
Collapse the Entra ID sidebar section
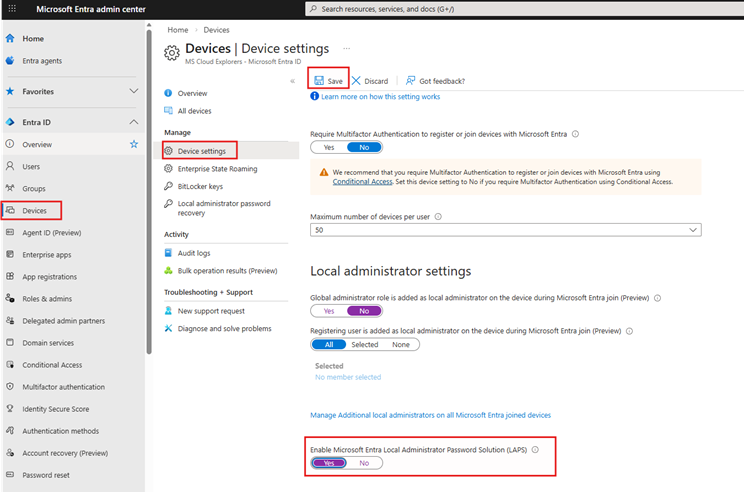click(x=134, y=122)
